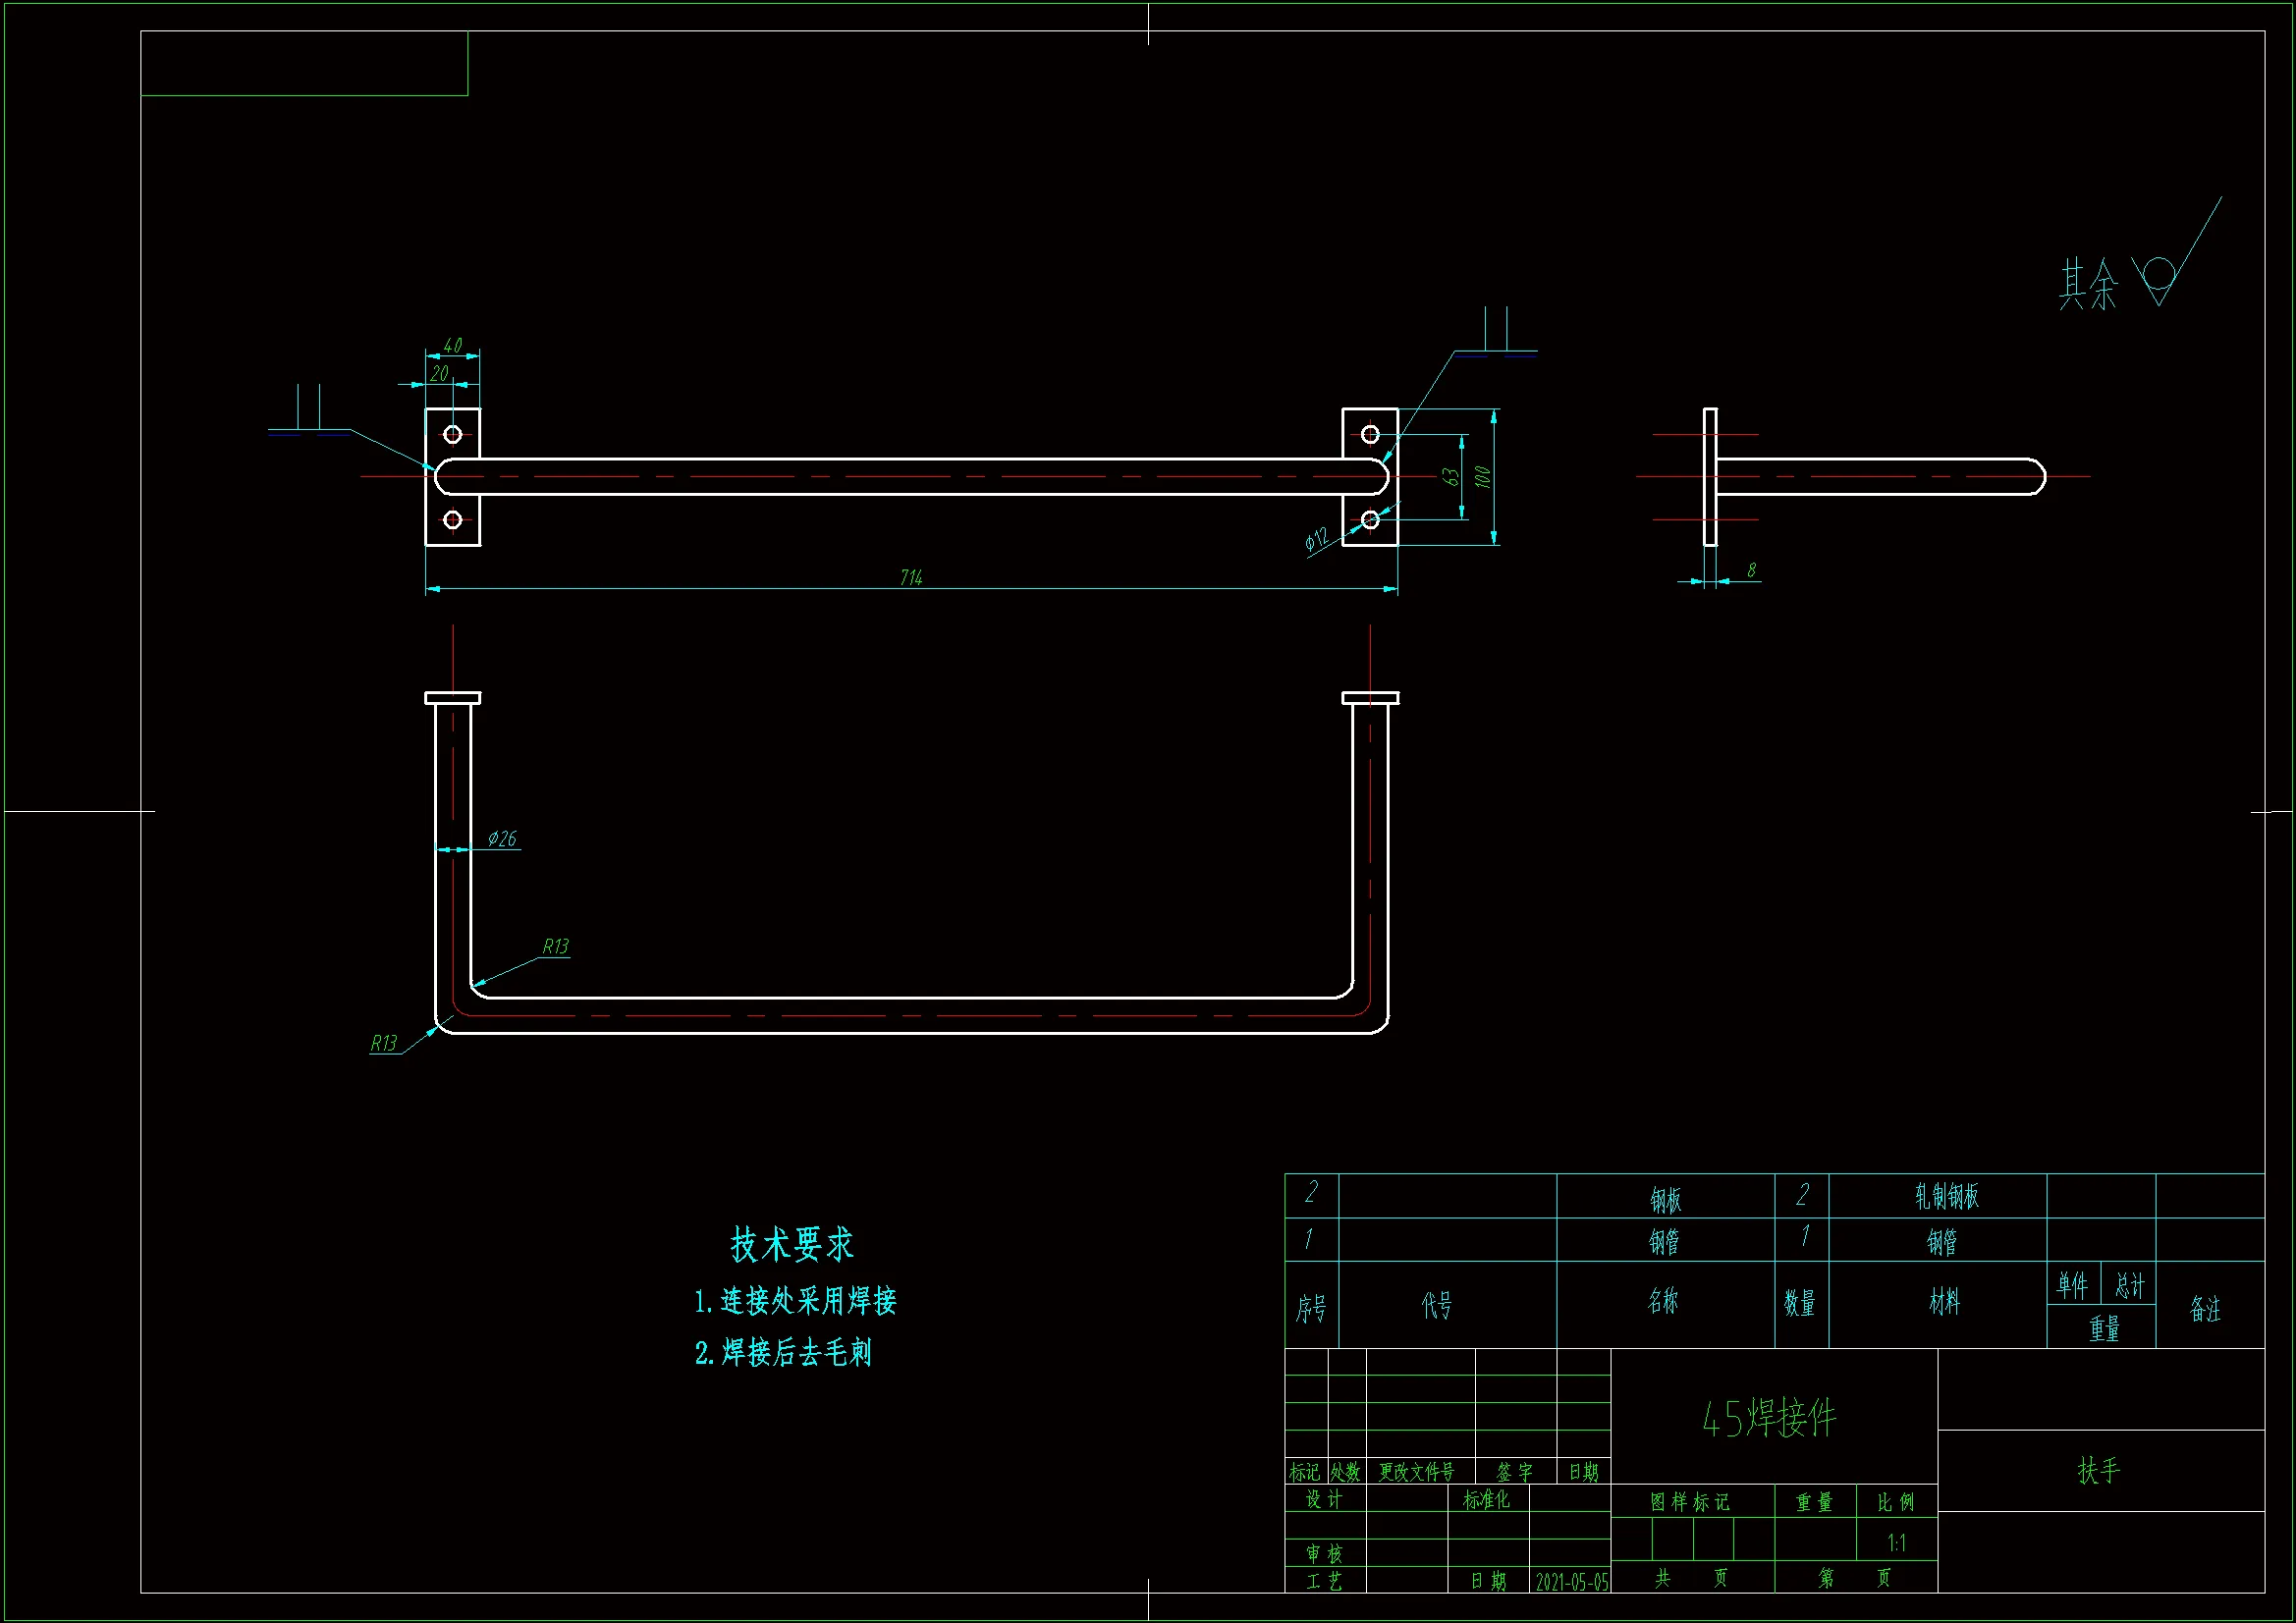Select the 技术要求 heading text

point(791,1245)
